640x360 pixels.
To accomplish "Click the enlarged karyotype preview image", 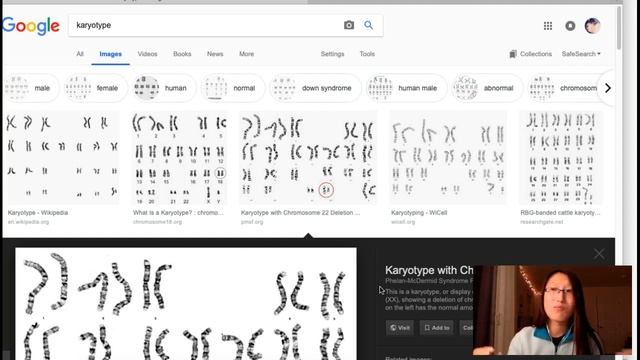I will click(186, 304).
